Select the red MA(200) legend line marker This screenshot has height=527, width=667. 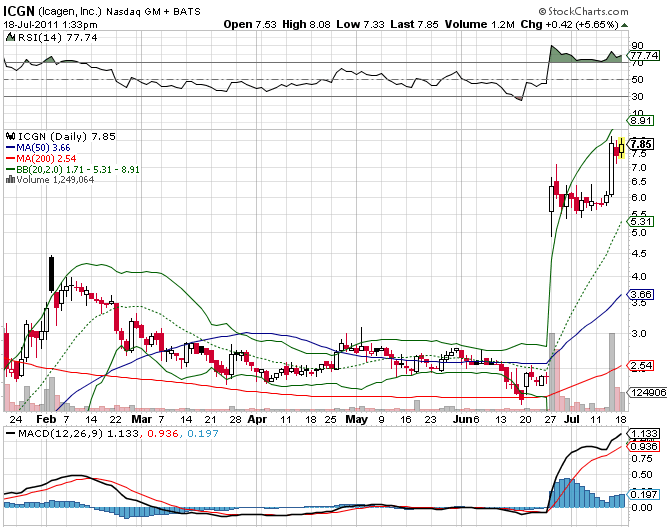point(11,158)
